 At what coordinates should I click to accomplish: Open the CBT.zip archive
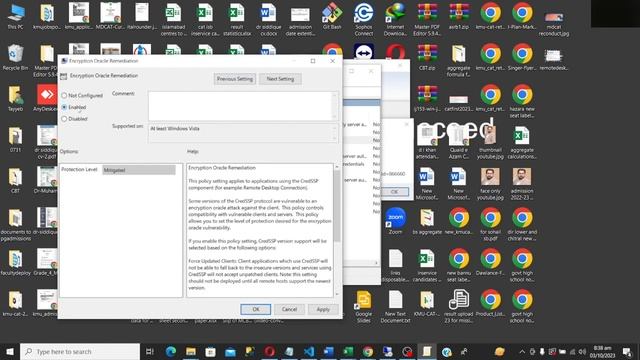[x=427, y=57]
